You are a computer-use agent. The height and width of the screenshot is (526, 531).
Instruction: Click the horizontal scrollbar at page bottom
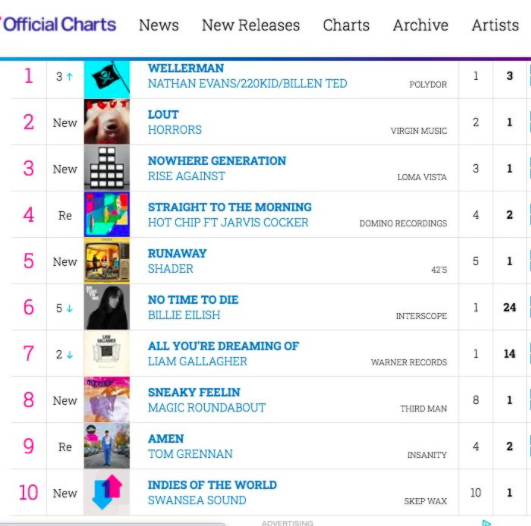click(x=113, y=524)
